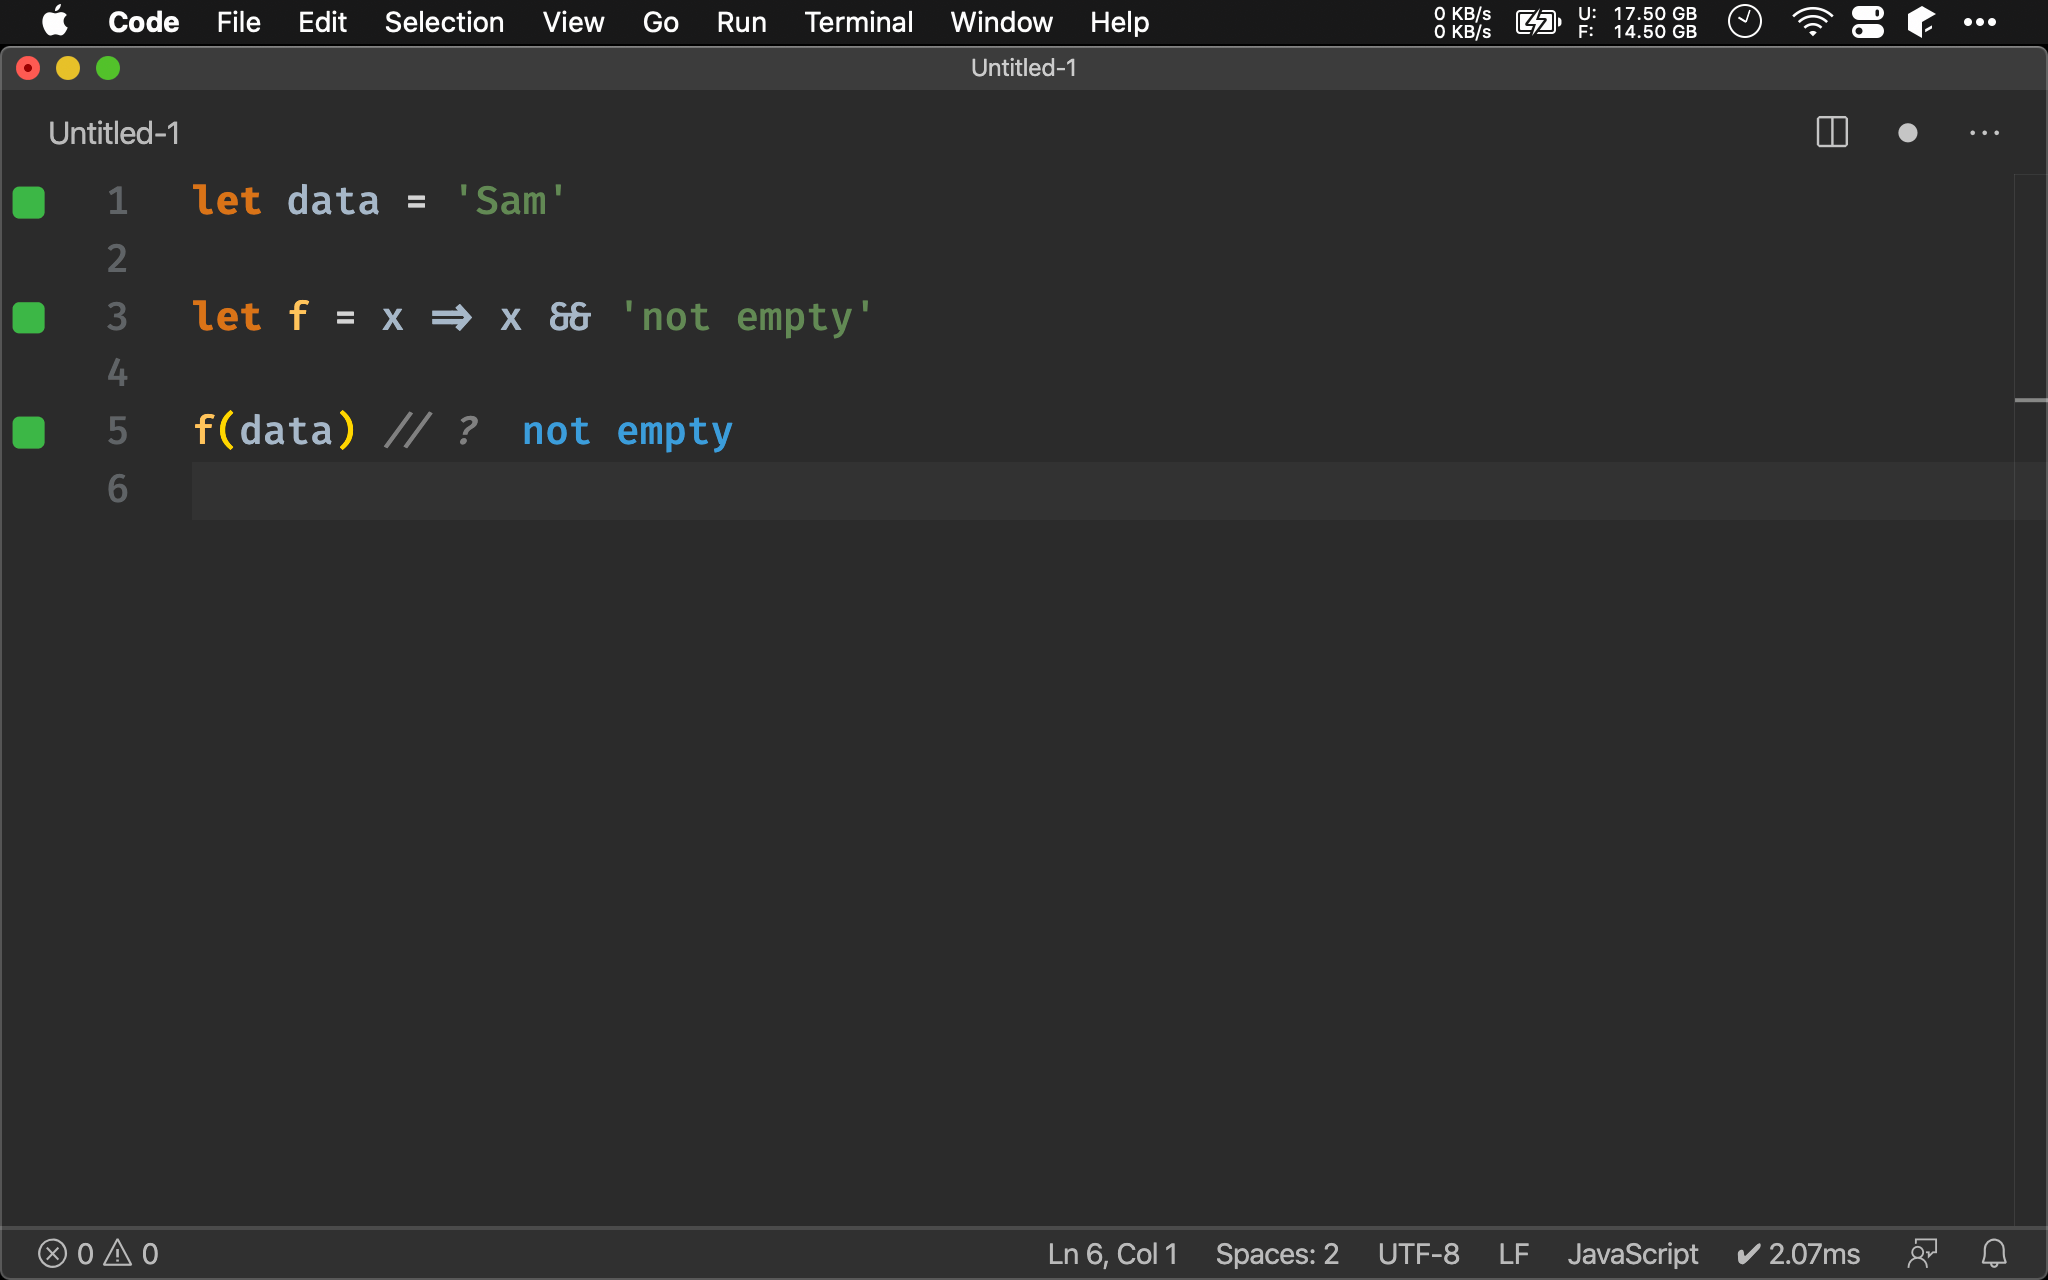
Task: Click green coverage indicator on line 3
Action: [x=29, y=318]
